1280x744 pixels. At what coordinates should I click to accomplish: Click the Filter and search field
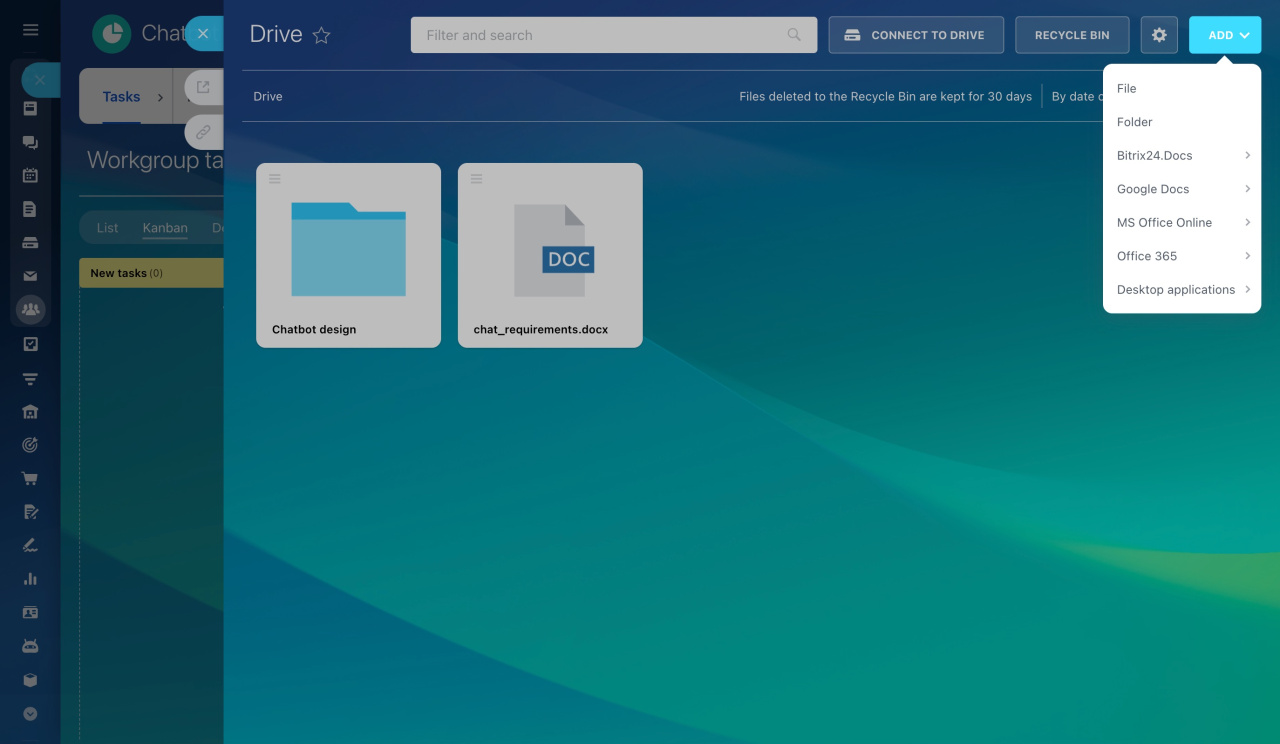[x=600, y=35]
